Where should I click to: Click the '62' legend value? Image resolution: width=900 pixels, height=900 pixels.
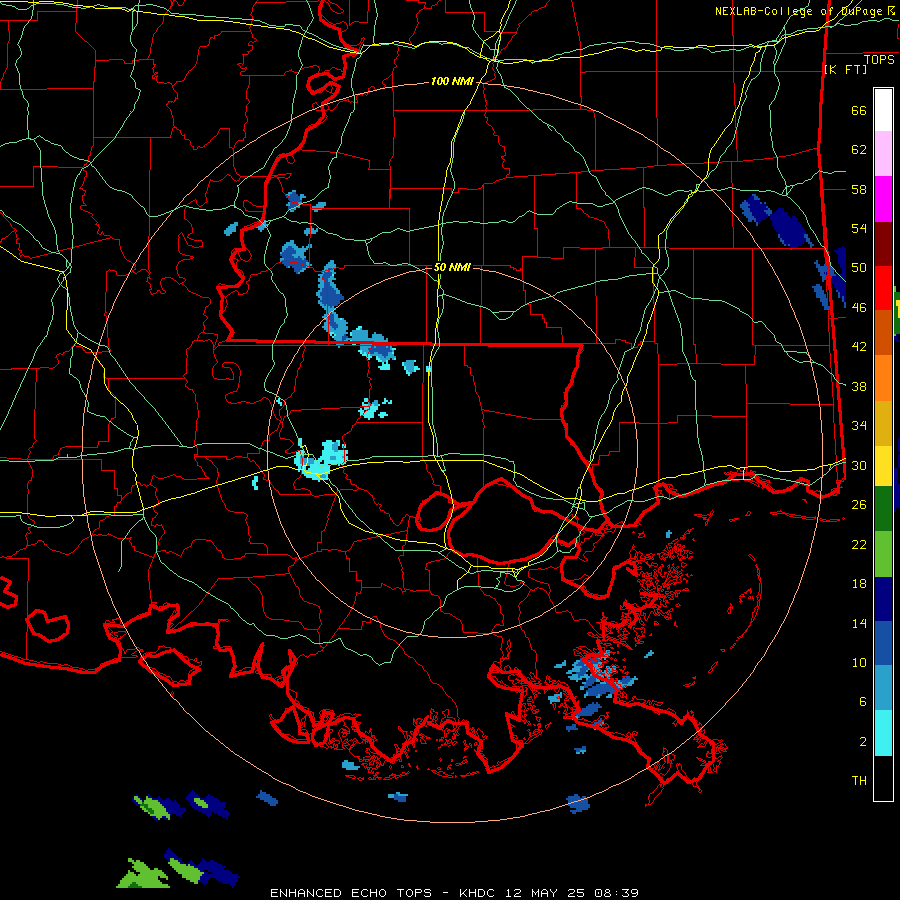tap(859, 150)
